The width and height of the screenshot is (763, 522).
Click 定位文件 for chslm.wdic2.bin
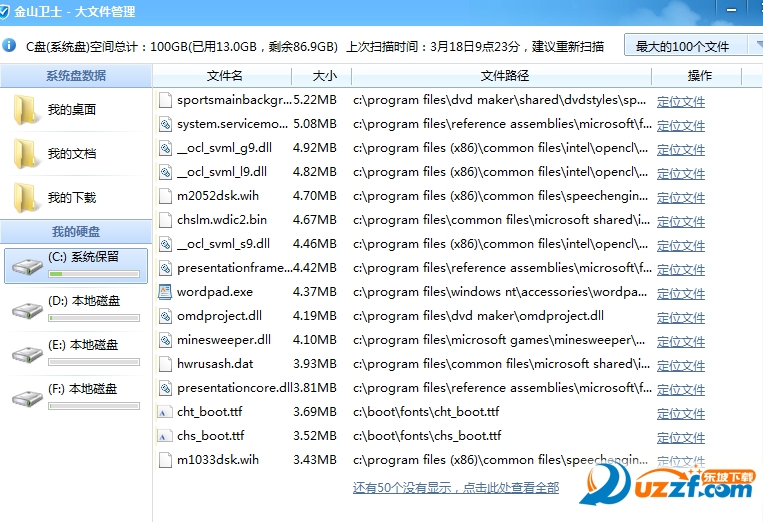tap(681, 221)
